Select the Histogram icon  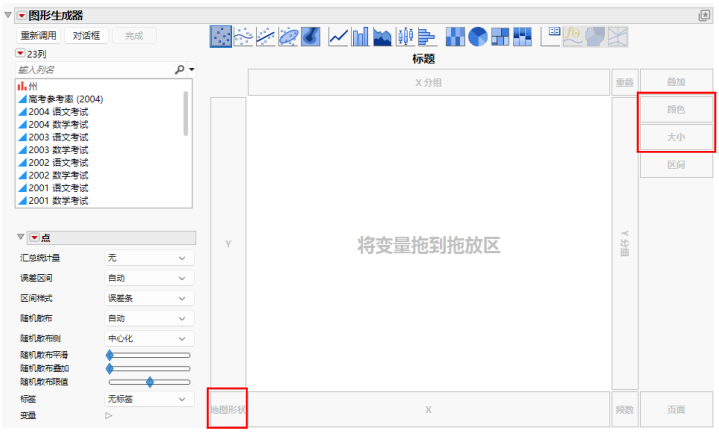427,36
